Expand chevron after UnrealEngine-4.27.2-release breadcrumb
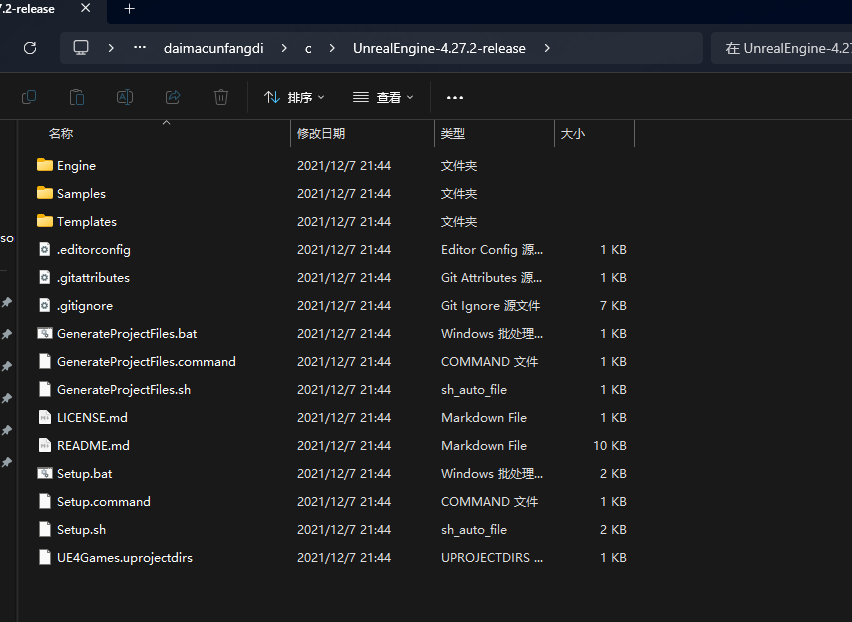 coord(547,48)
